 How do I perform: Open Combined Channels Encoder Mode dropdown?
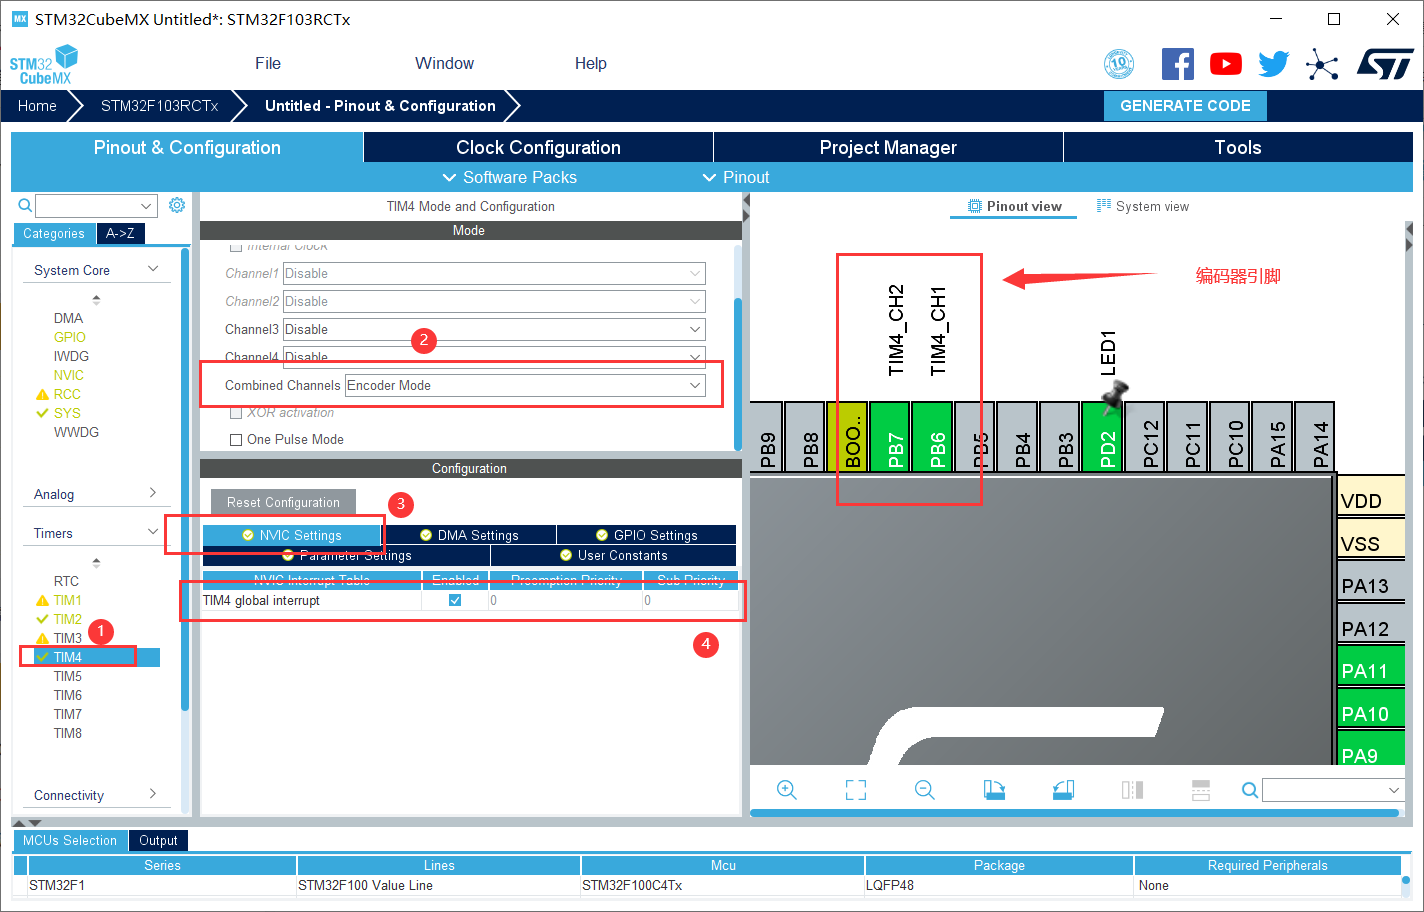pos(525,385)
